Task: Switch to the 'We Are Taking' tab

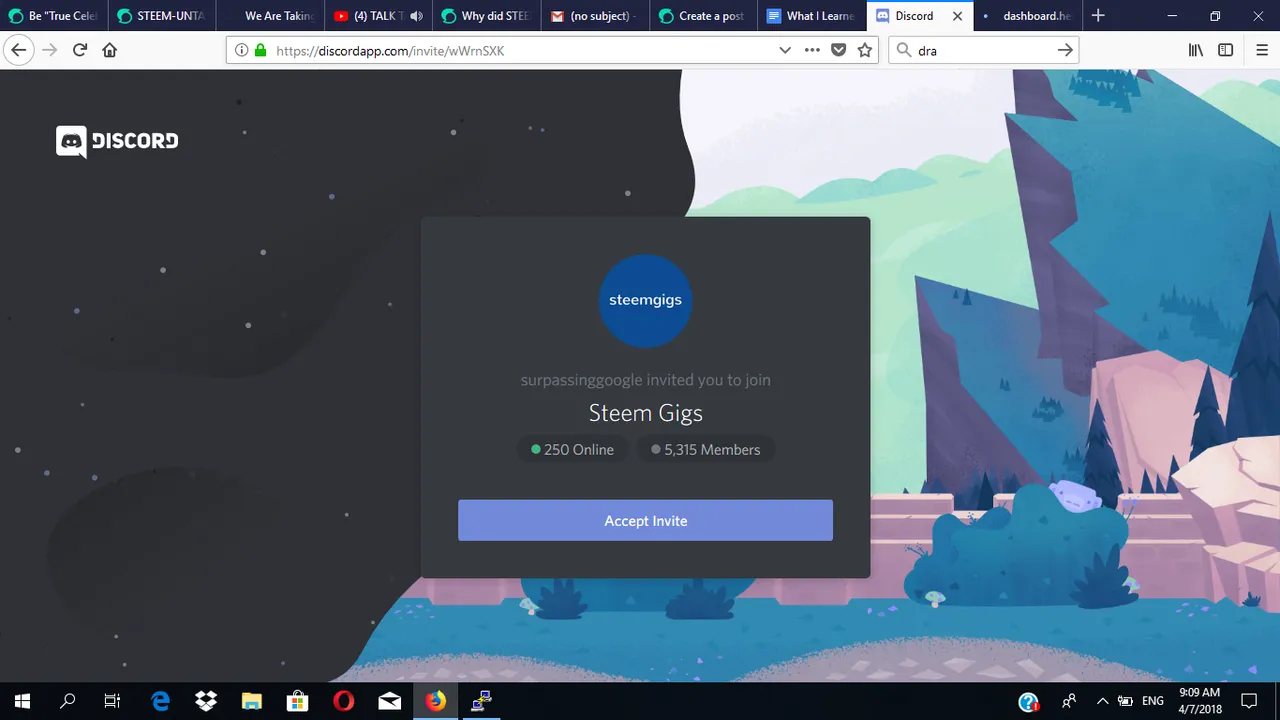Action: 270,16
